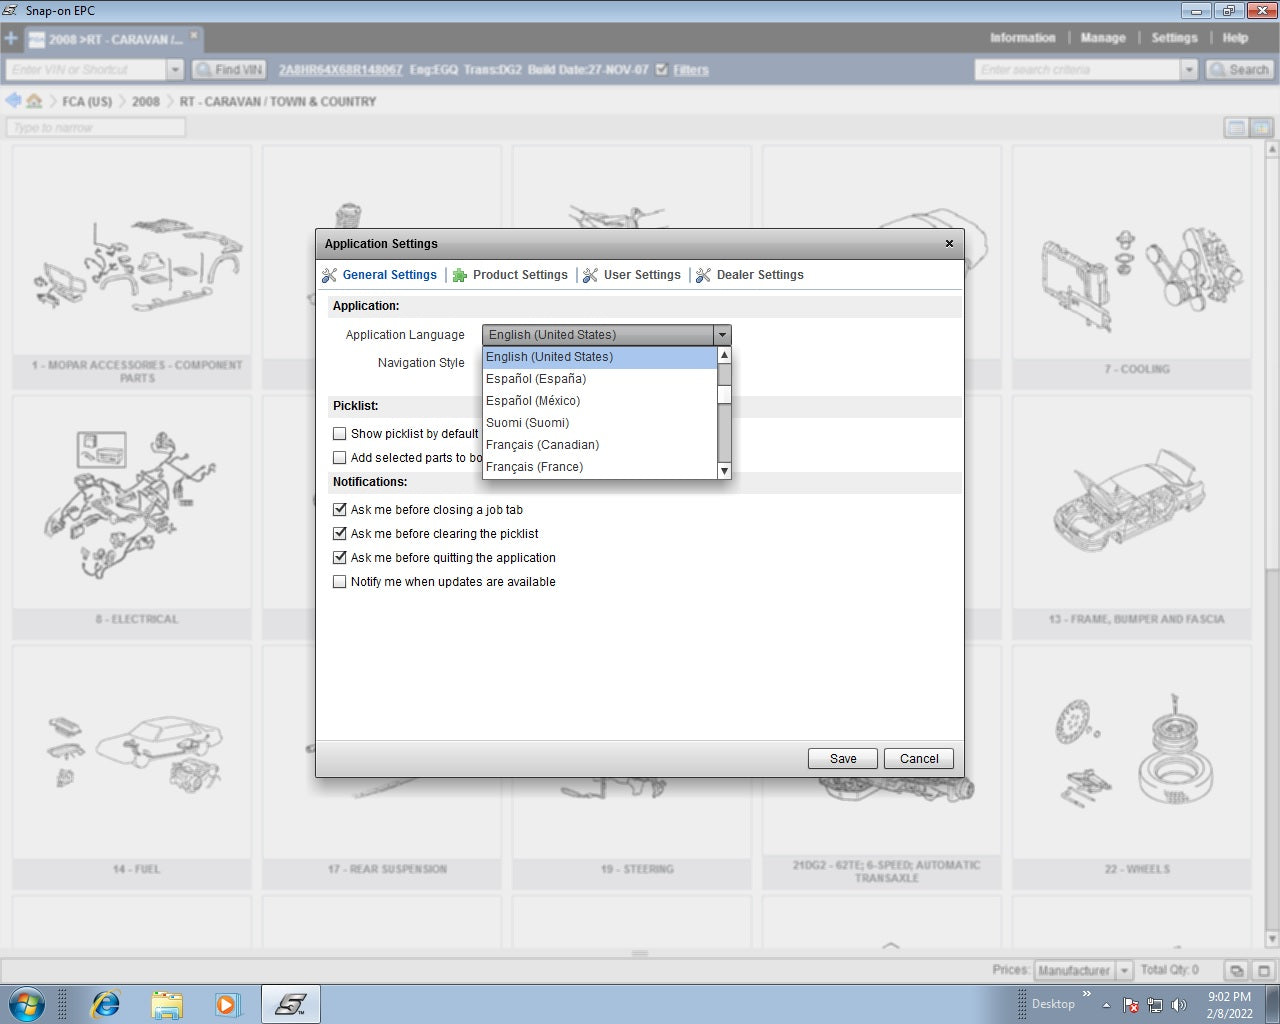Screen dimensions: 1280x1024
Task: Click the Find VIN button
Action: [229, 70]
